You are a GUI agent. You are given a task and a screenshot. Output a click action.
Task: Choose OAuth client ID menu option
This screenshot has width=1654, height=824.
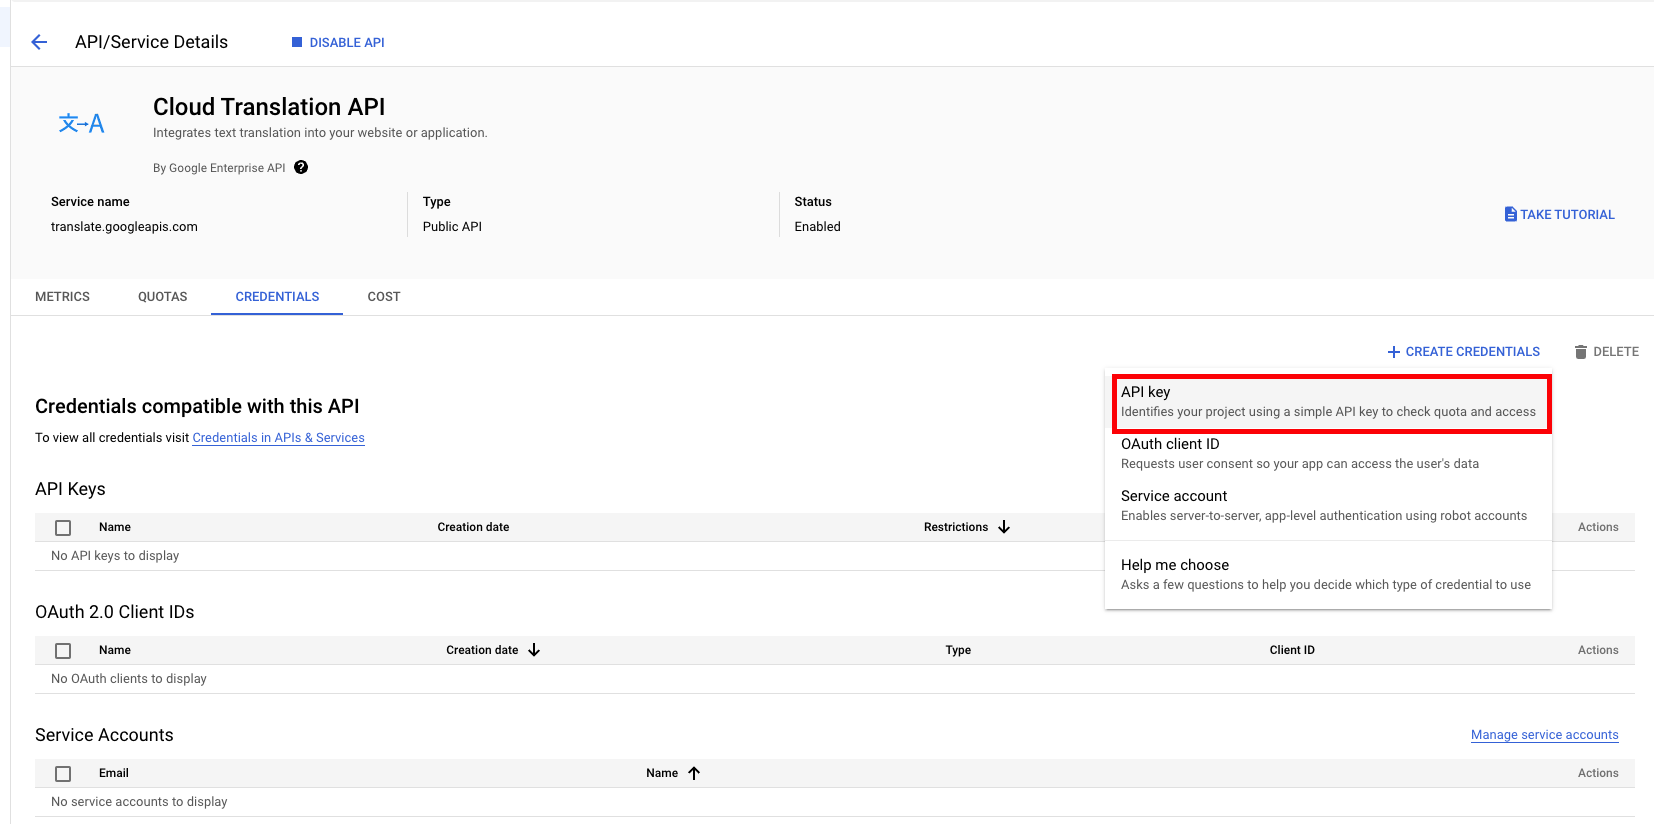(1328, 454)
